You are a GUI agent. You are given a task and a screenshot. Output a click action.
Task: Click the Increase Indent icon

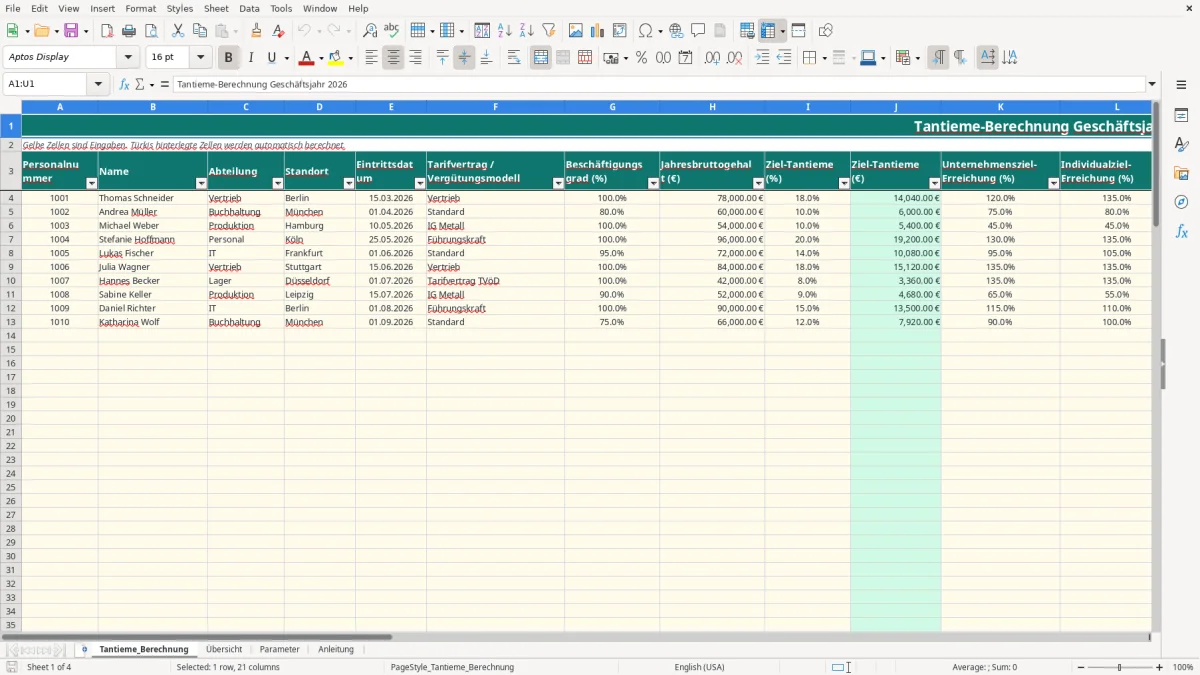pos(762,58)
